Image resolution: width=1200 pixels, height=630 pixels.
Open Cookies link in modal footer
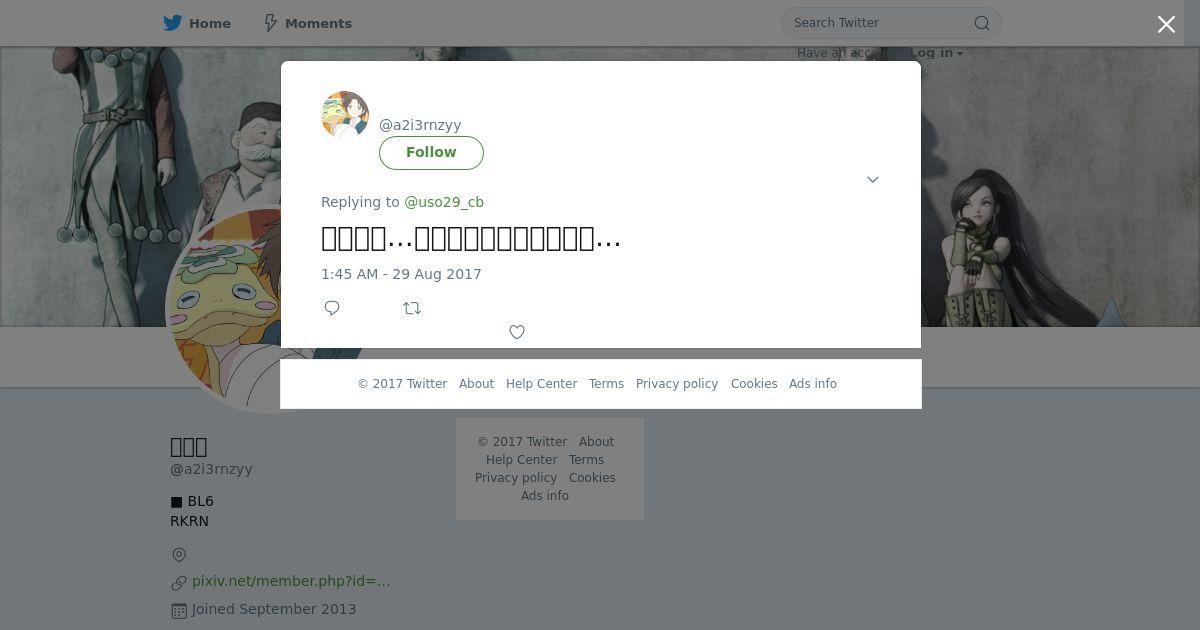[754, 384]
